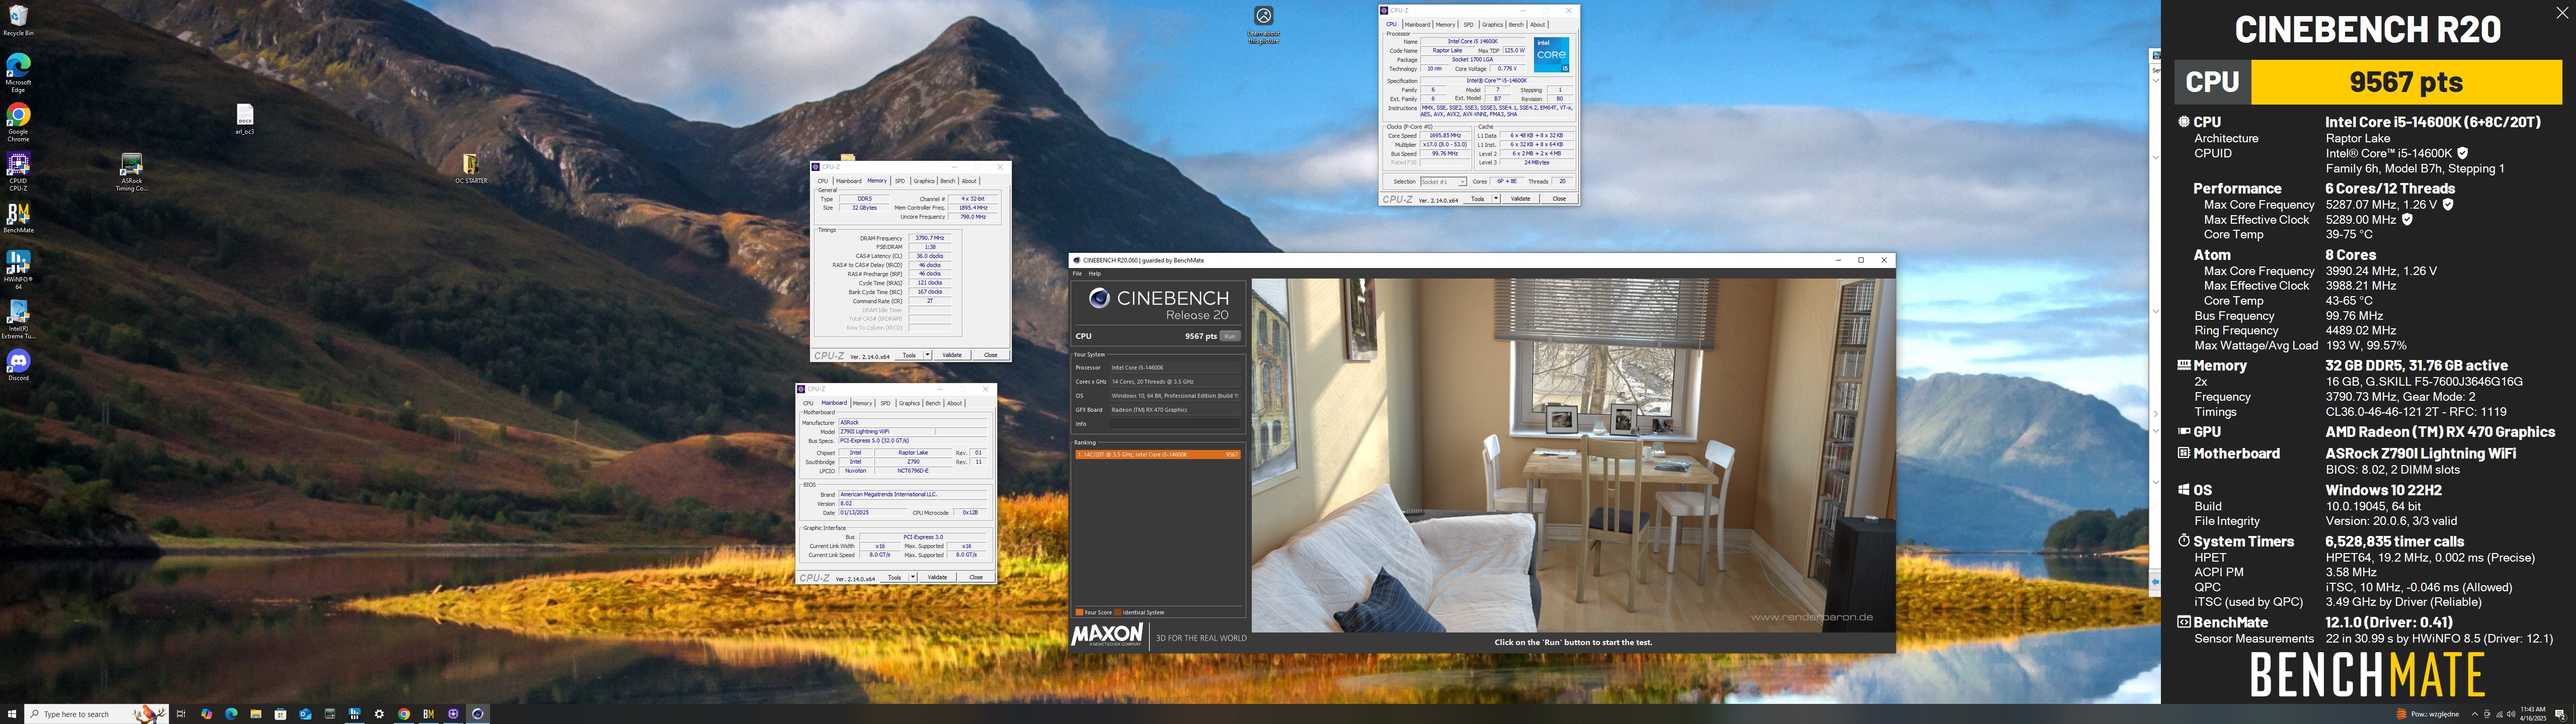Click the Z790I Lightning WiFi model field
This screenshot has height=724, width=2576.
(885, 432)
